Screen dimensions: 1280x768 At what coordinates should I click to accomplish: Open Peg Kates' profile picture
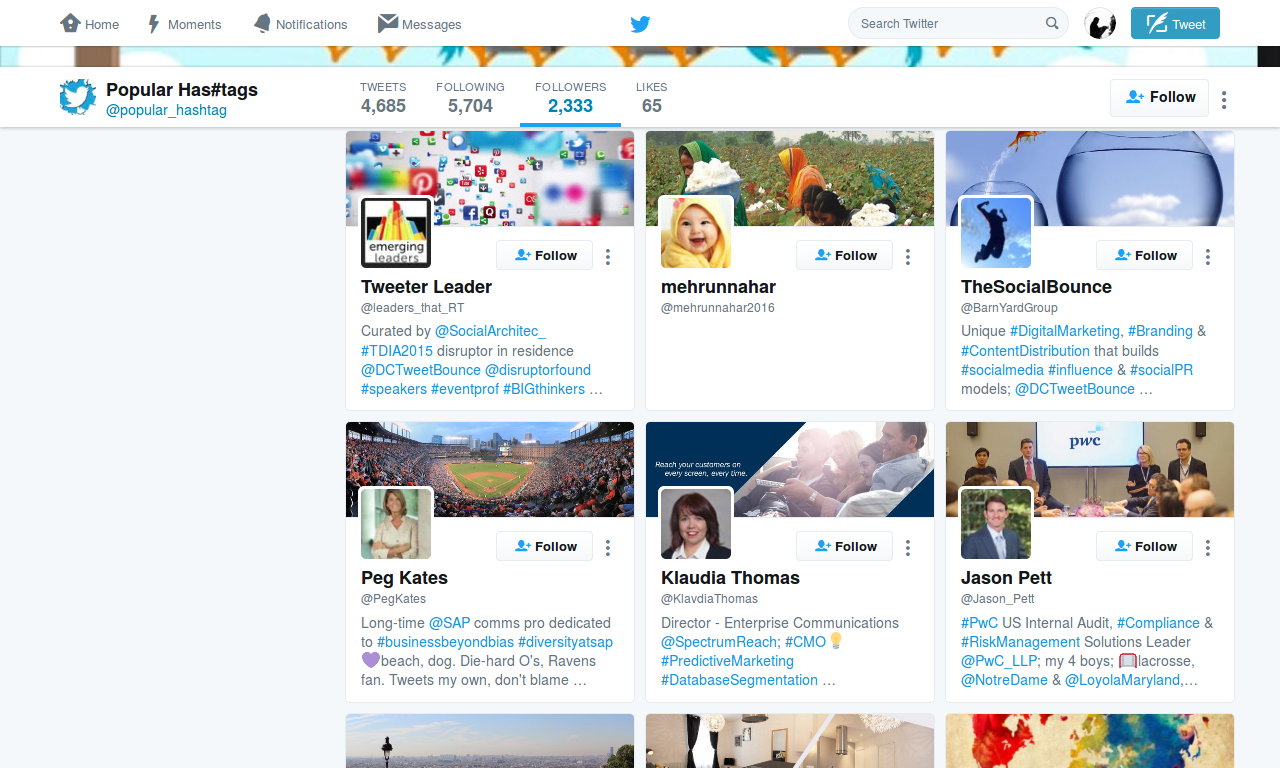tap(396, 523)
